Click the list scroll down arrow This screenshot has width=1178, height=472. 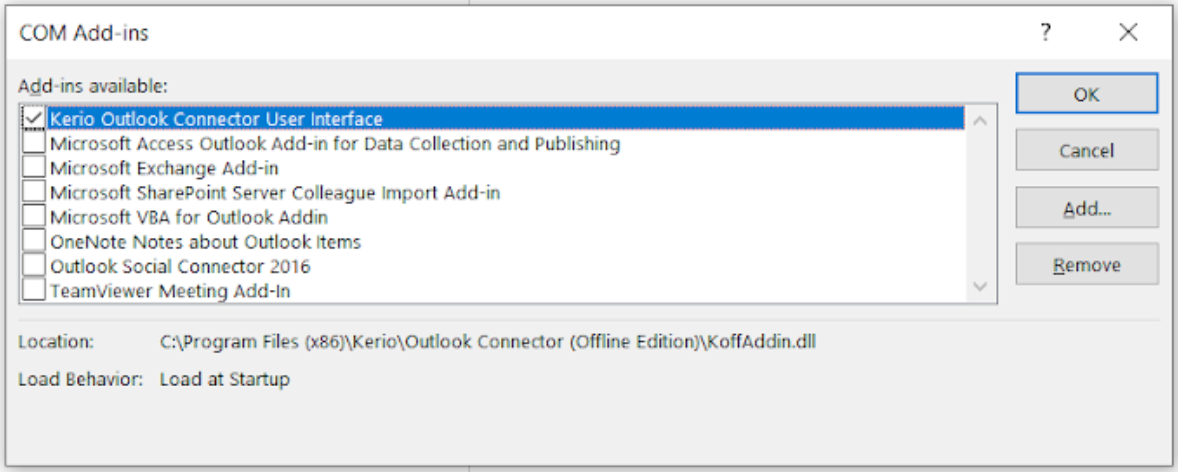(x=979, y=288)
